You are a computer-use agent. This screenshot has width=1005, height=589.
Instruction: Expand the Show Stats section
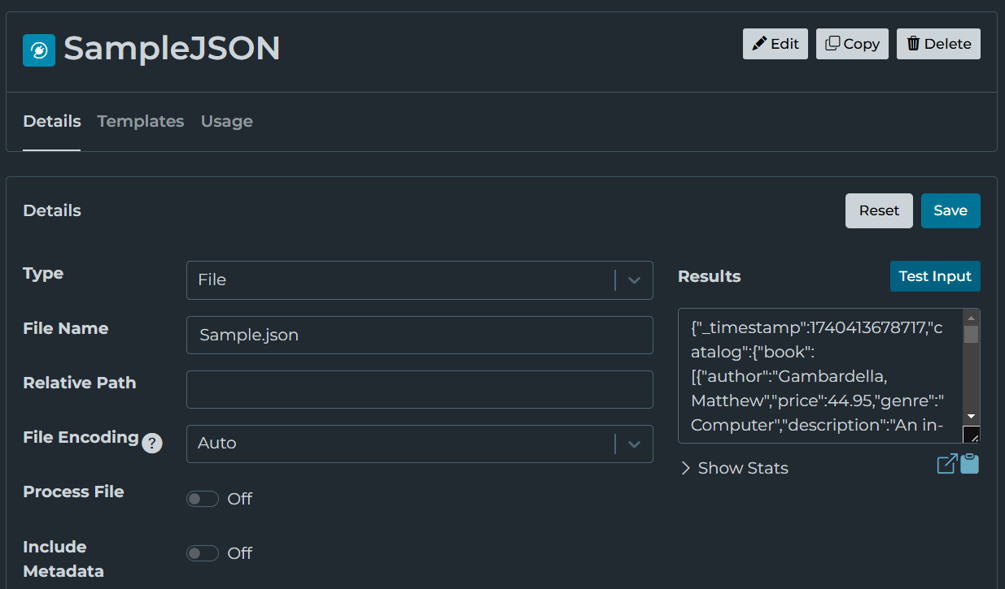(x=733, y=467)
